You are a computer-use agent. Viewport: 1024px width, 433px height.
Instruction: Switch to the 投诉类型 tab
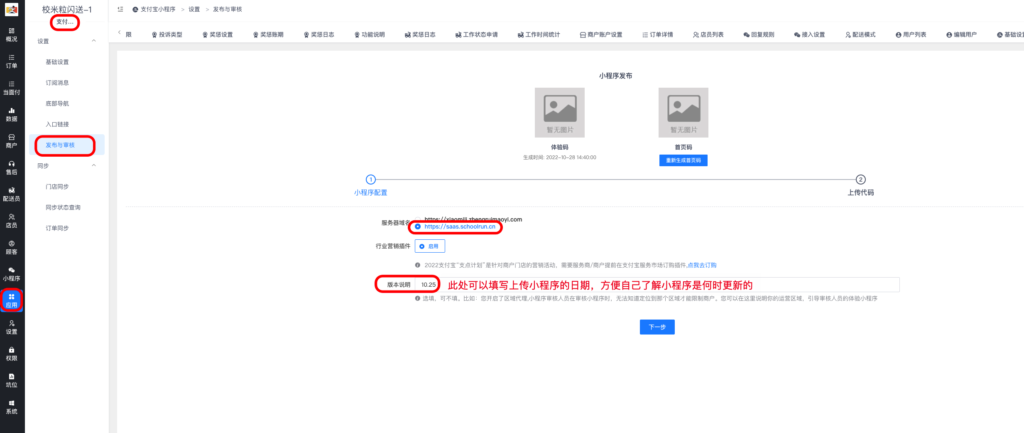[167, 33]
